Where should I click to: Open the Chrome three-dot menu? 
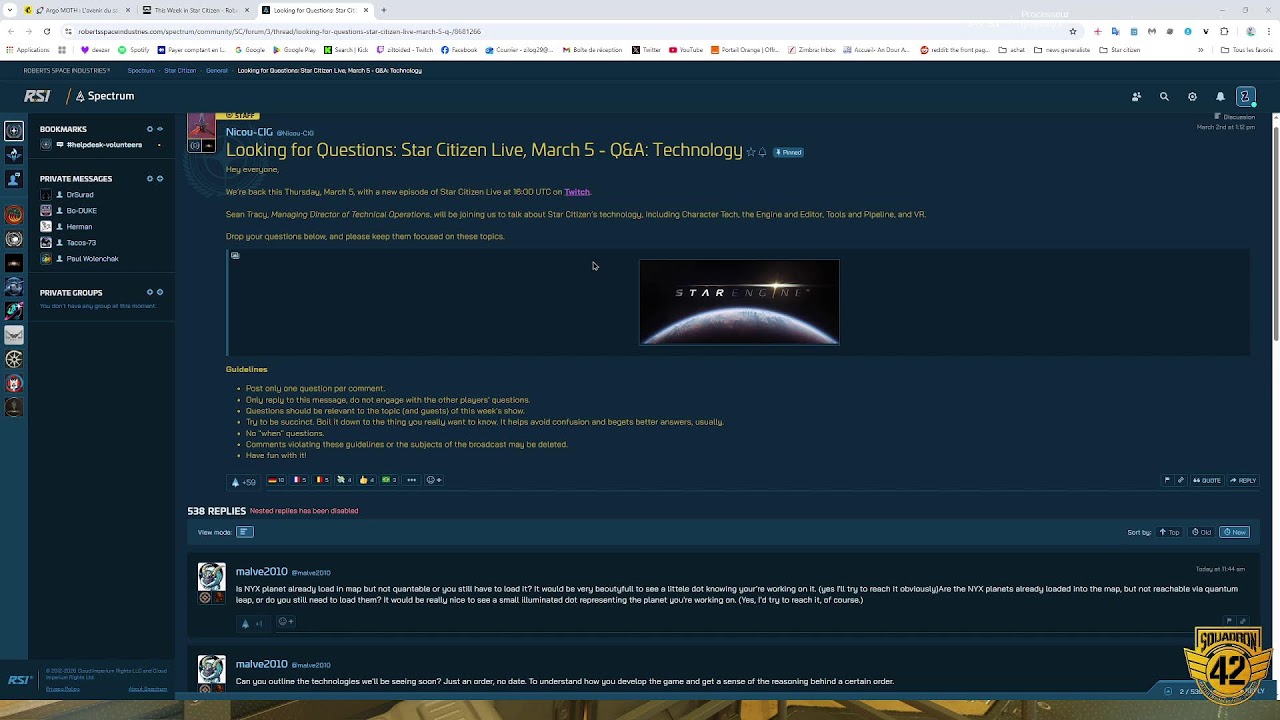click(x=1269, y=31)
